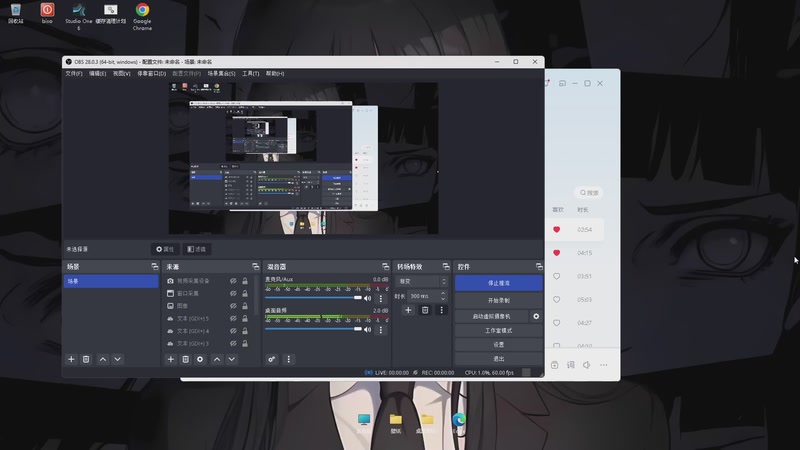Click 开始录制 to start recording
Screen dimensions: 800x450
[x=498, y=301]
